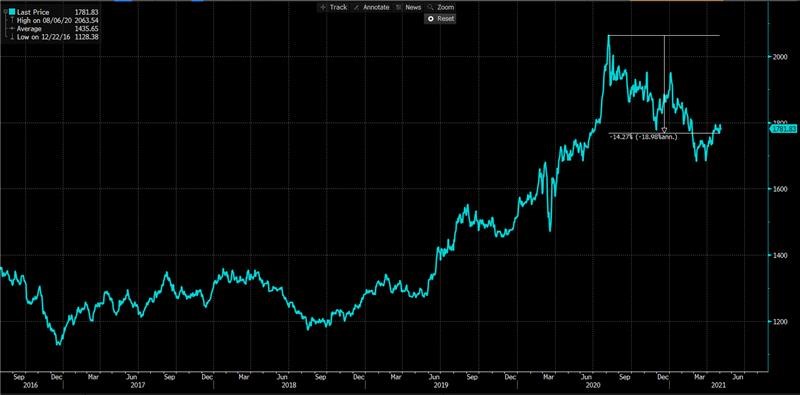Collapse the legend tree expander
The image size is (800, 395).
click(x=5, y=12)
